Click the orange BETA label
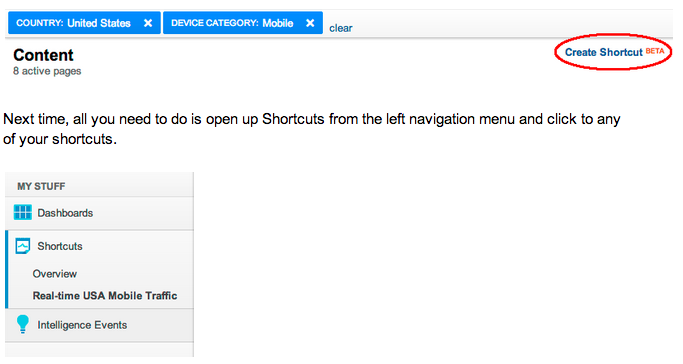This screenshot has height=364, width=683. pyautogui.click(x=655, y=51)
